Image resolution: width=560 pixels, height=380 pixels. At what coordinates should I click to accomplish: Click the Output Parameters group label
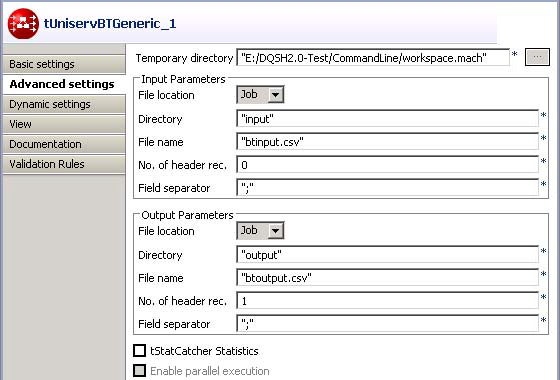[187, 215]
